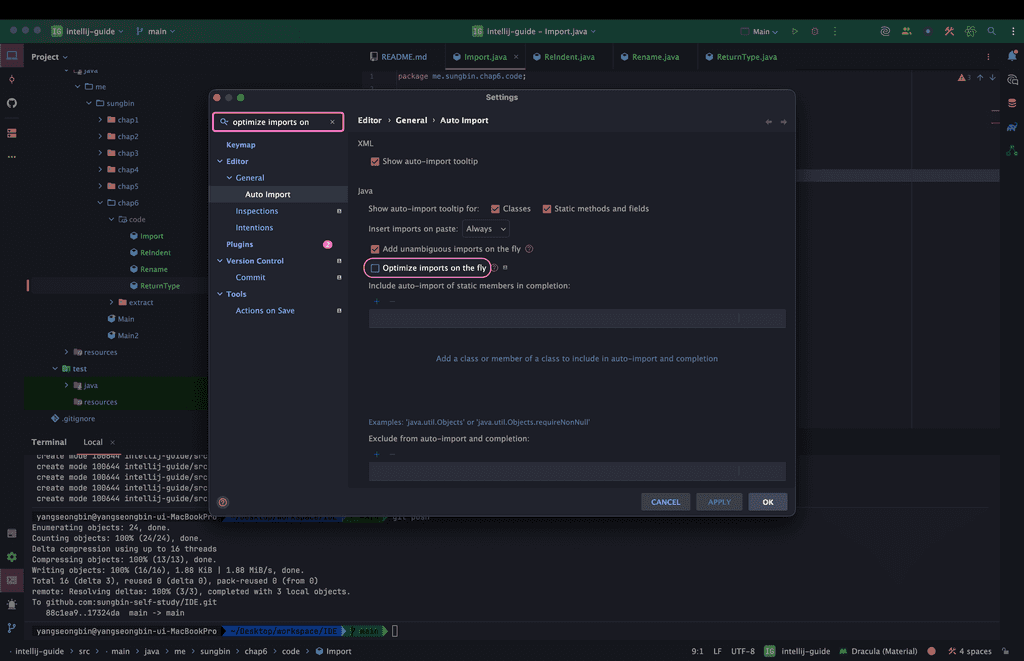Click the OK button in Settings
Viewport: 1024px width, 661px height.
767,502
